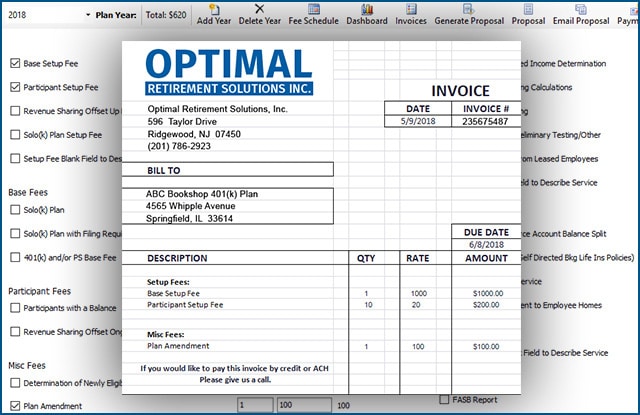Open the Dashboard chart icon

pos(367,9)
